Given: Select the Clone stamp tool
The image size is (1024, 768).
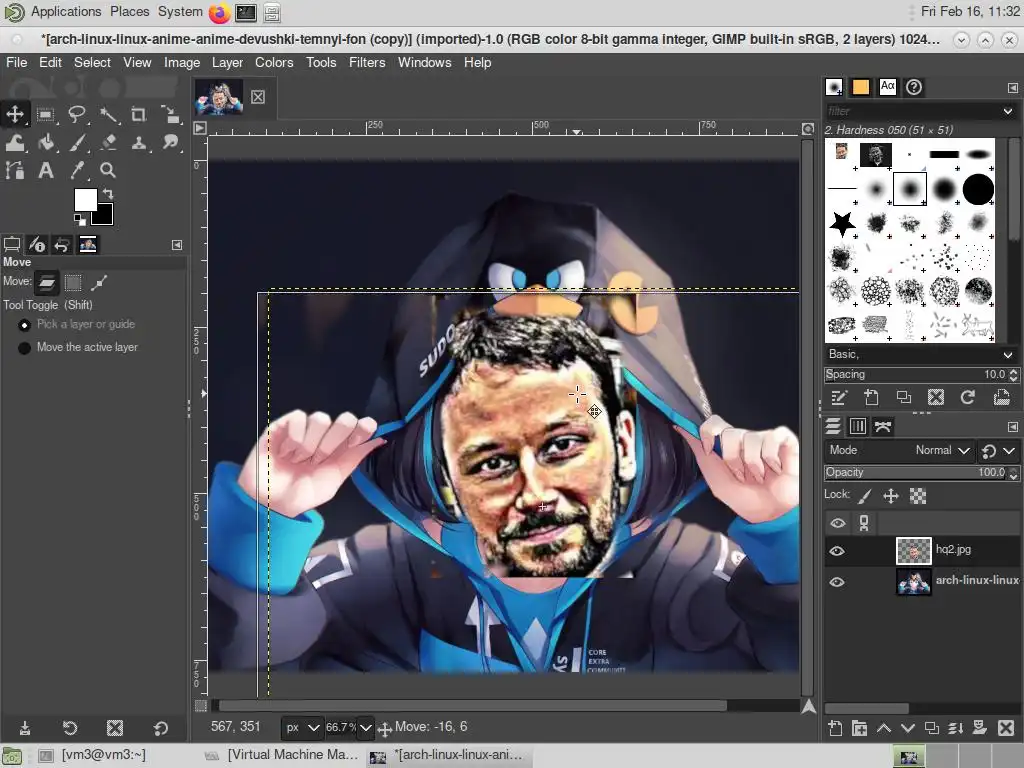Looking at the screenshot, I should (x=139, y=142).
